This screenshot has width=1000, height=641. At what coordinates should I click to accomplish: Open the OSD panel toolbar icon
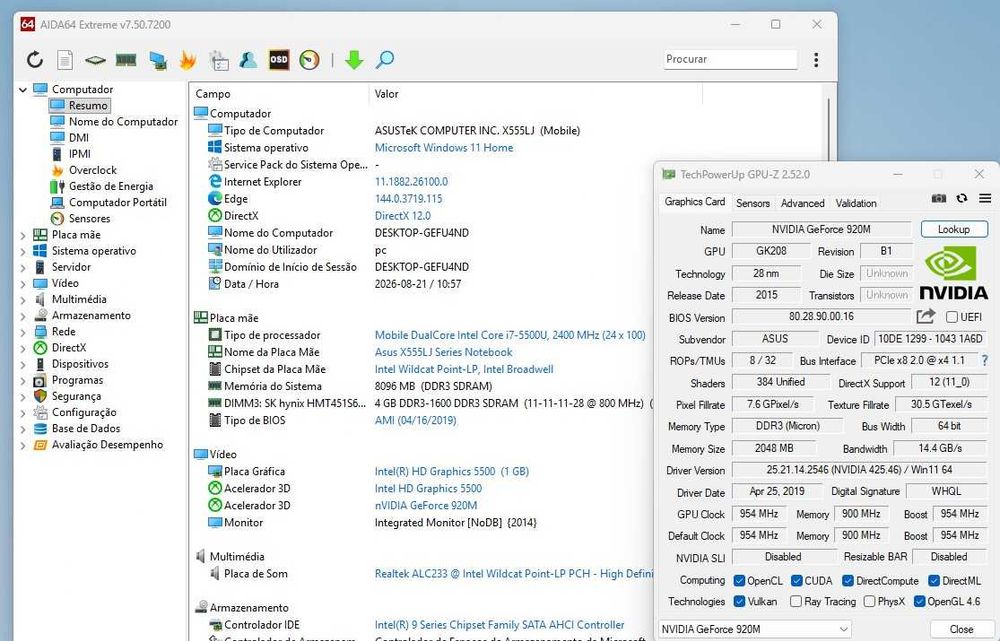pos(279,59)
